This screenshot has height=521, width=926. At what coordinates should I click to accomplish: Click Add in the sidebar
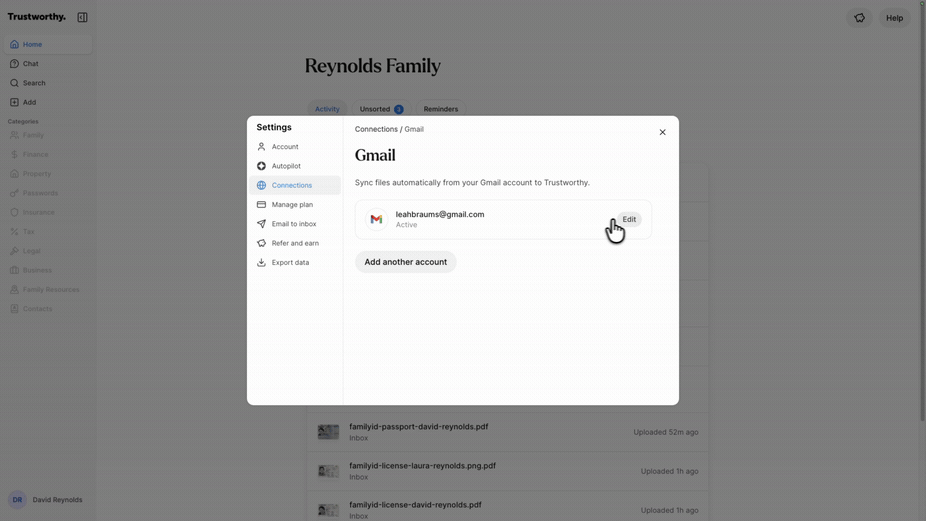48,102
